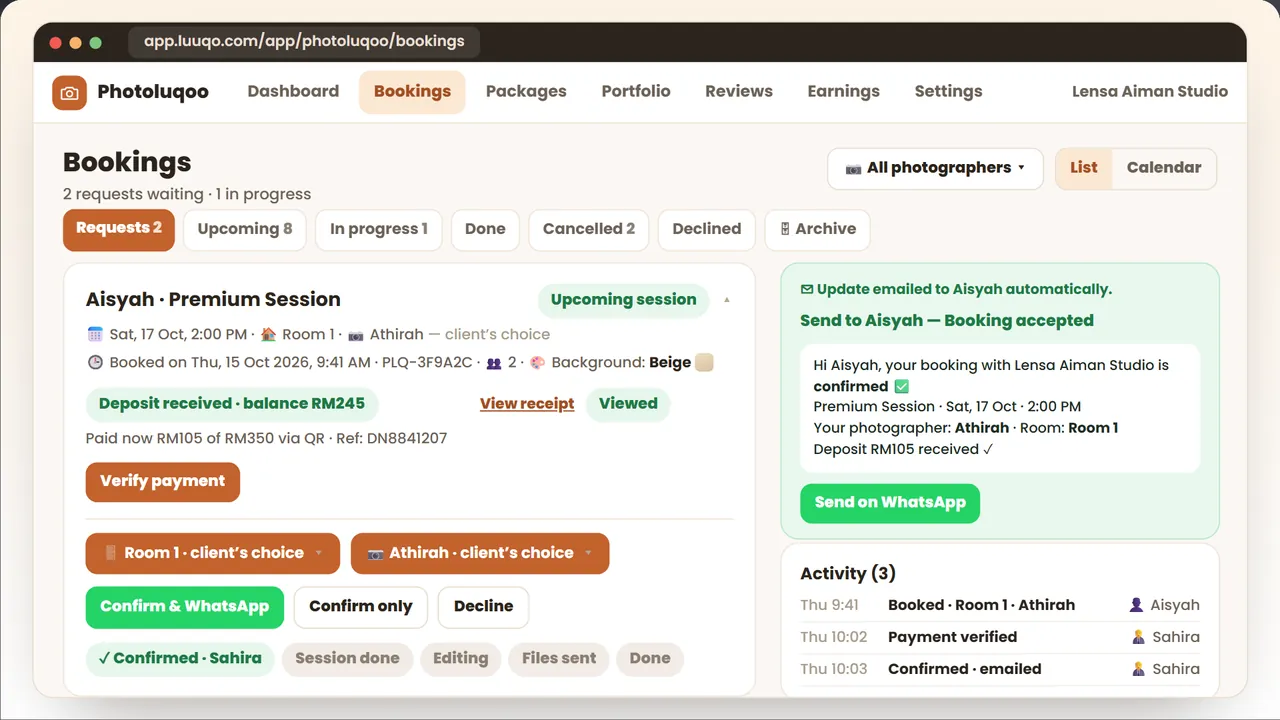Mark the Session done progress step
This screenshot has width=1280, height=720.
(347, 658)
